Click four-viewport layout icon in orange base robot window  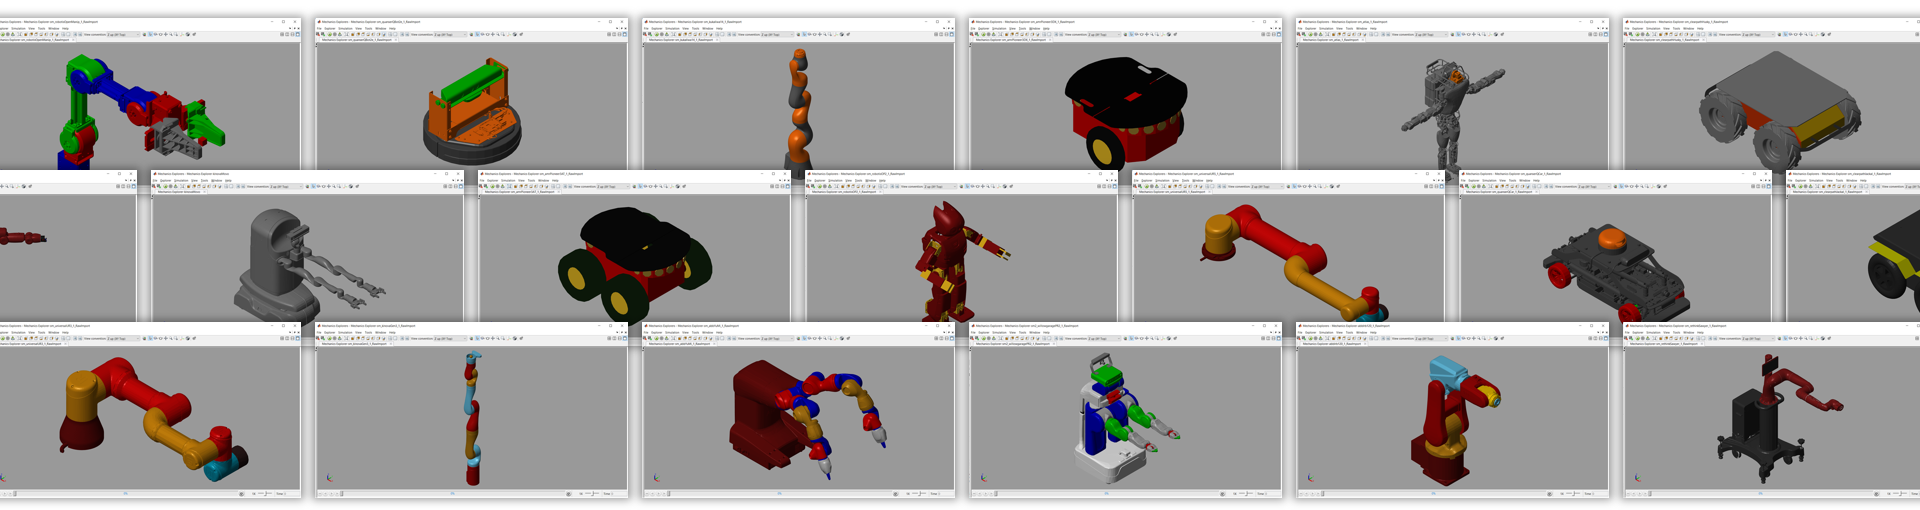(x=609, y=34)
